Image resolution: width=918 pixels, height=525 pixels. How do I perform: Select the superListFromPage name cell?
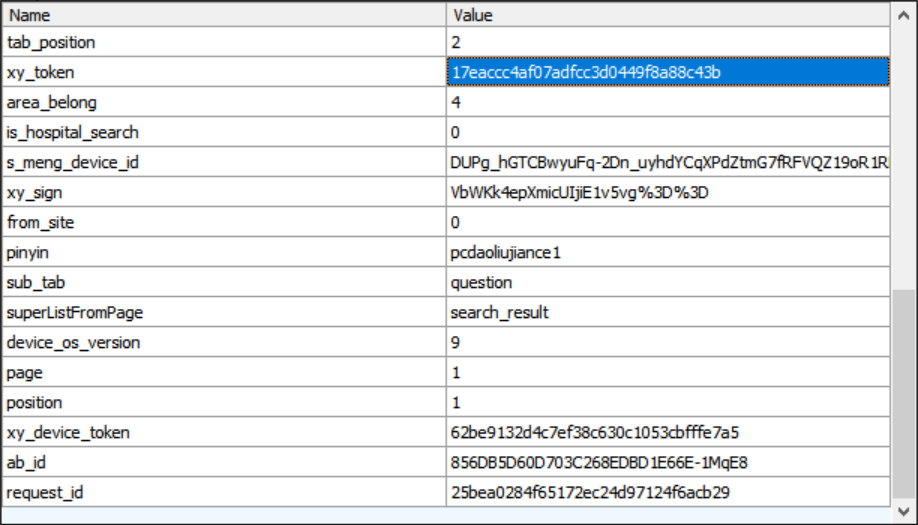224,312
